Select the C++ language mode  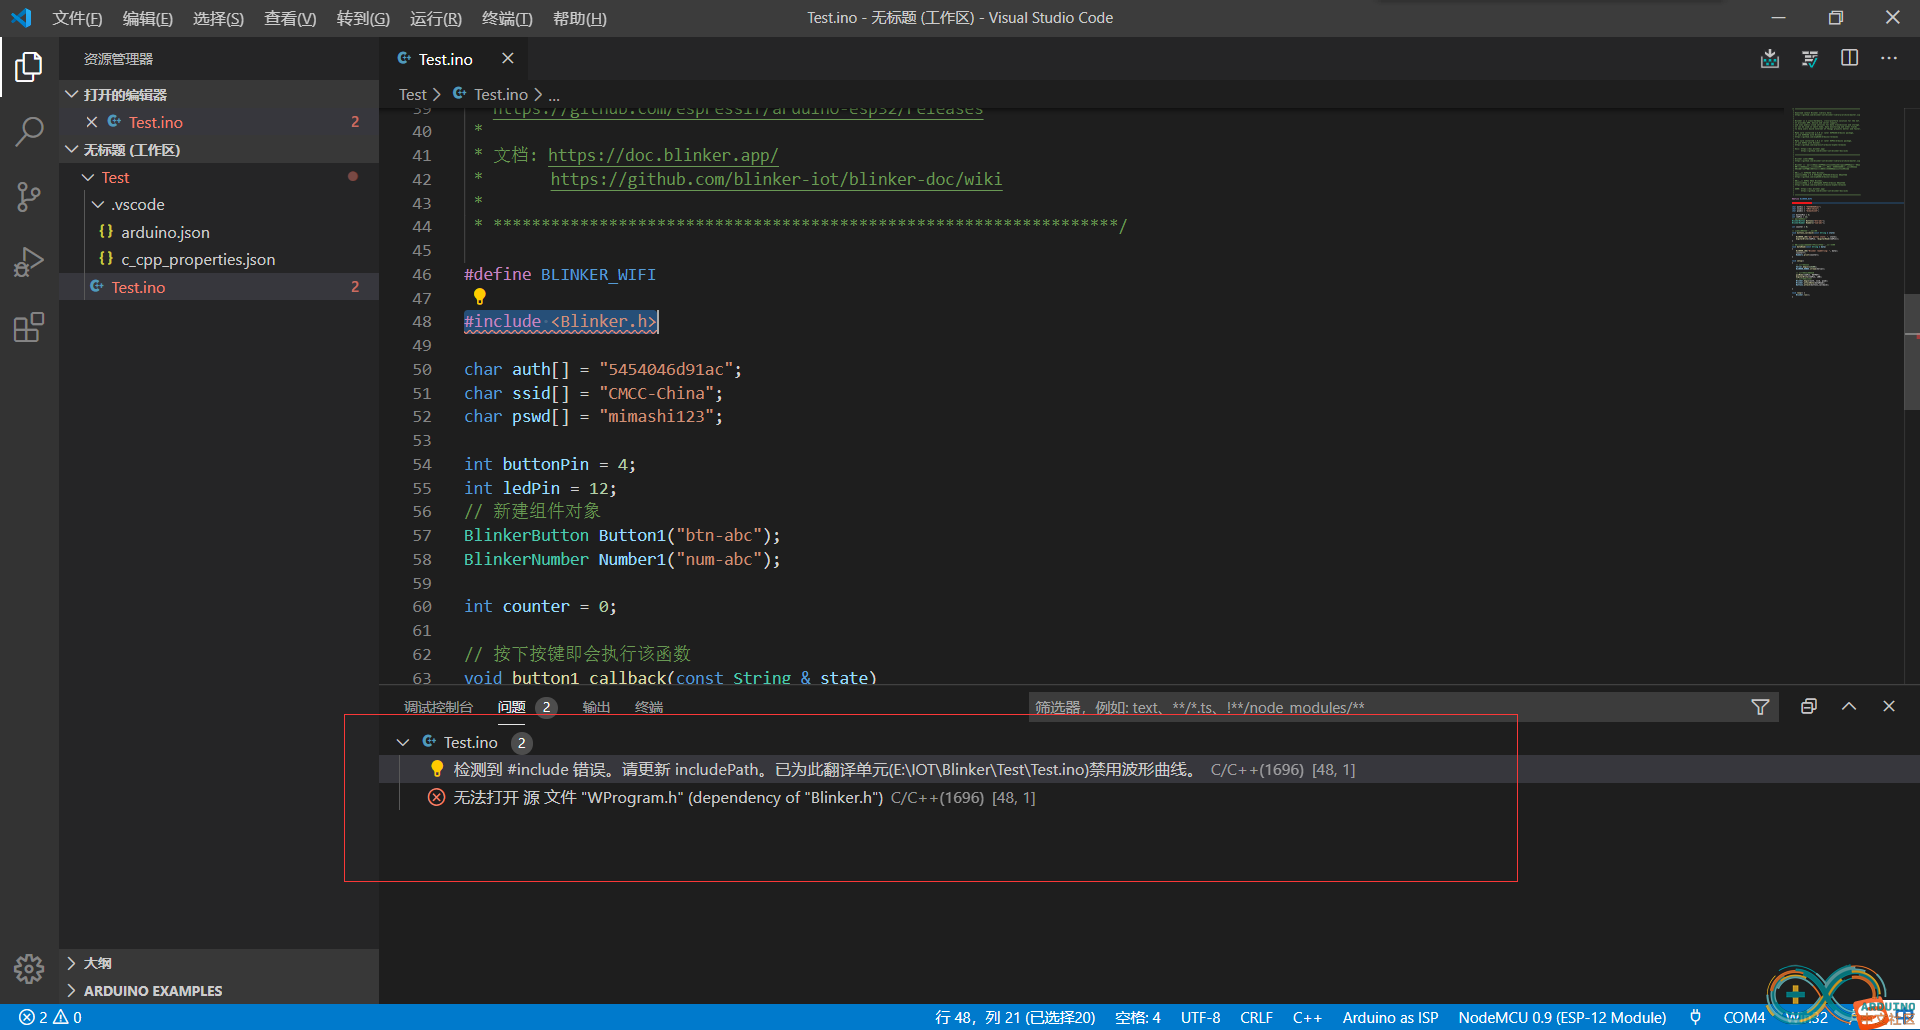1307,1017
